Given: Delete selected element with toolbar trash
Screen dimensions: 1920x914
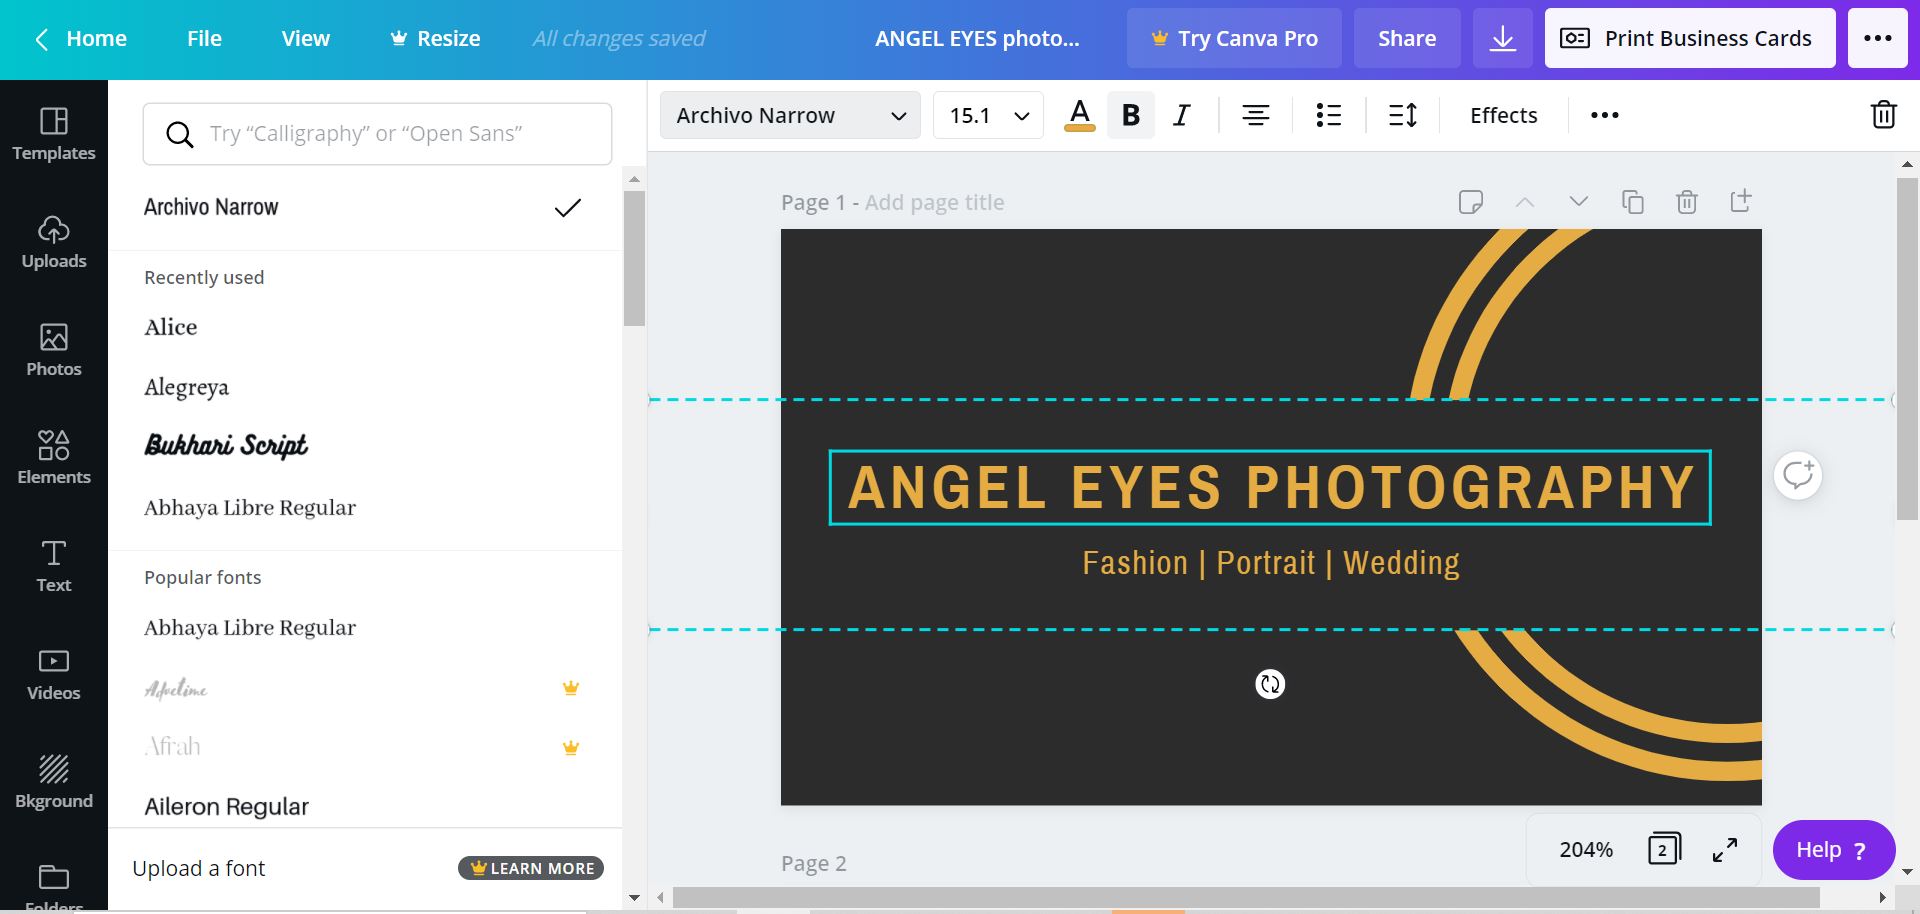Looking at the screenshot, I should coord(1883,115).
